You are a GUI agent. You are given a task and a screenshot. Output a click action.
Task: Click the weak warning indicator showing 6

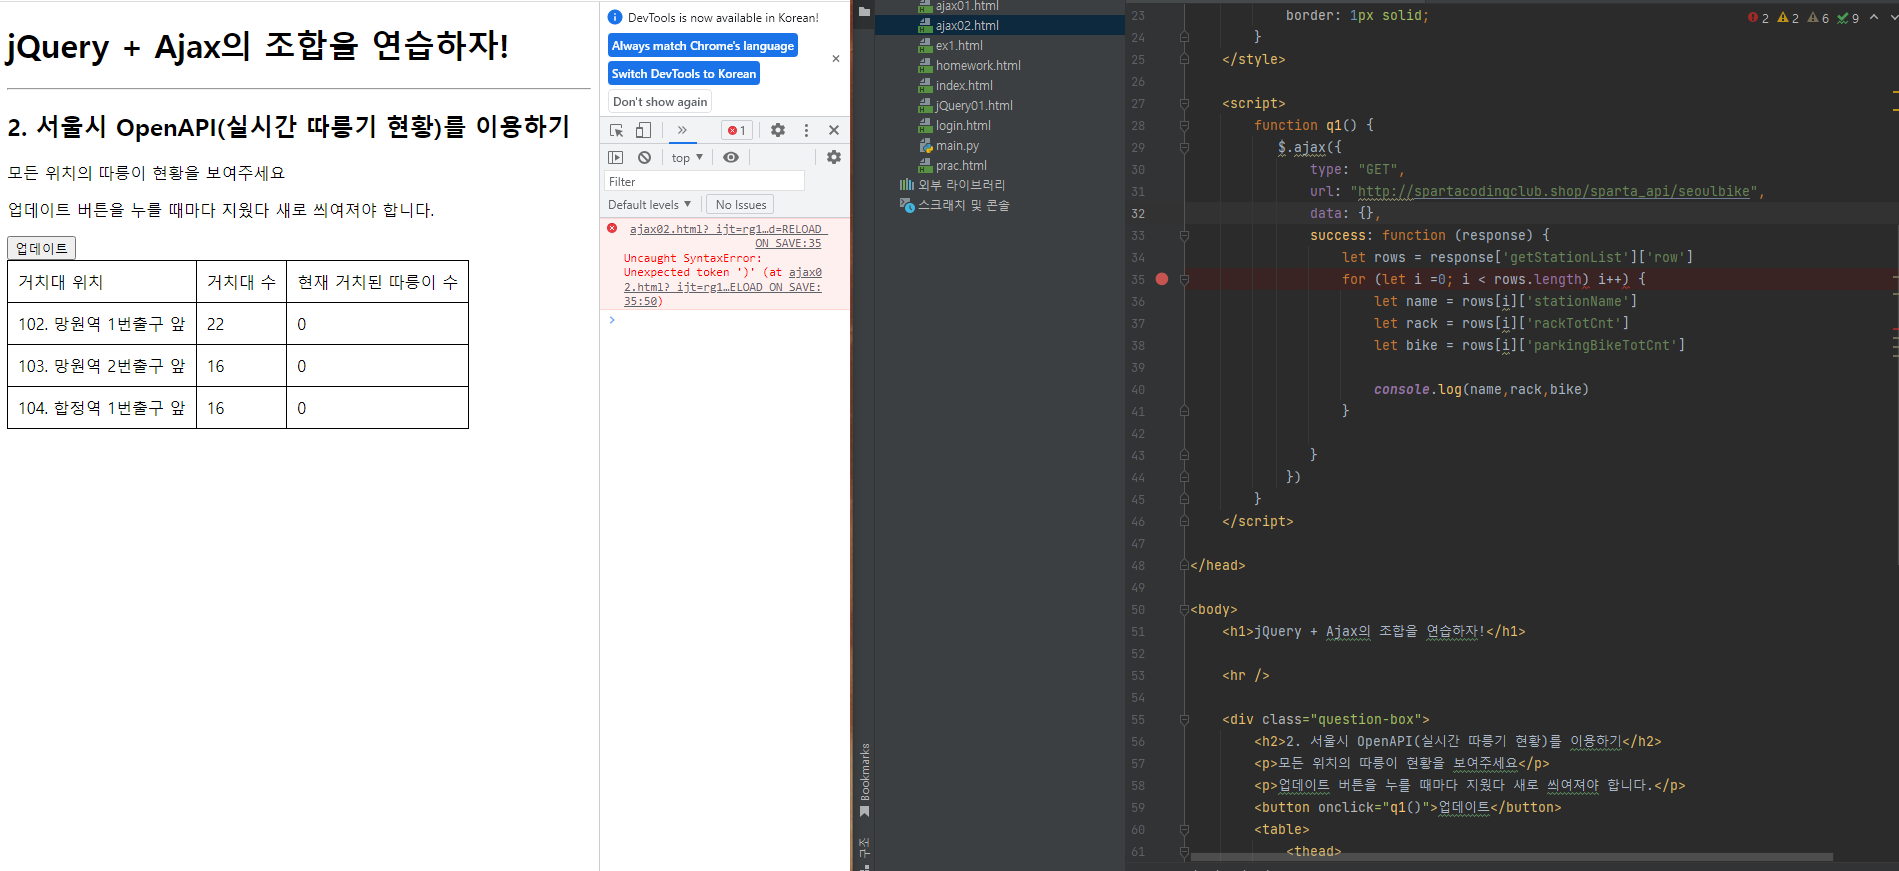point(1818,18)
